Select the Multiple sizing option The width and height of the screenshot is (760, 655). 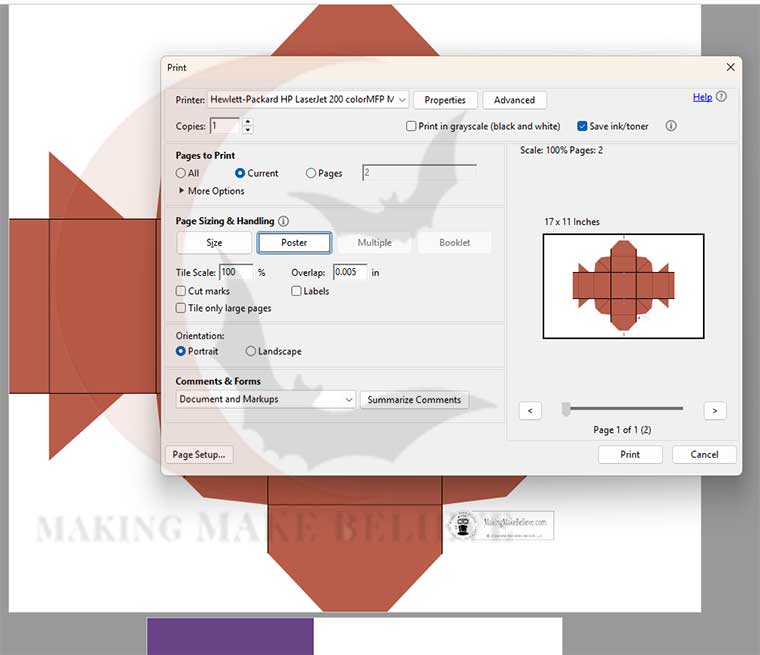[x=374, y=242]
